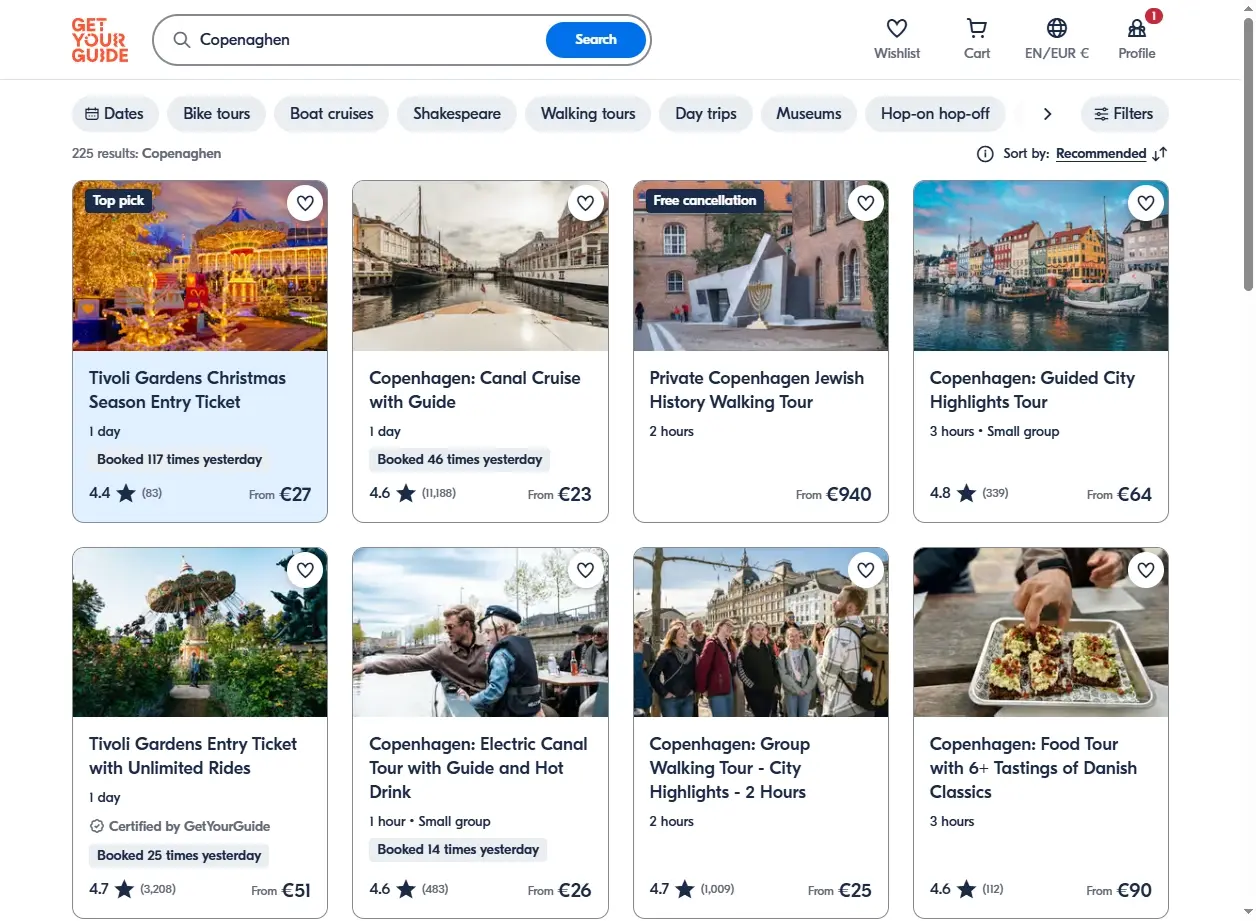Open the Tivoli carousel Christmas photo
Viewport: 1256px width, 921px height.
point(200,266)
